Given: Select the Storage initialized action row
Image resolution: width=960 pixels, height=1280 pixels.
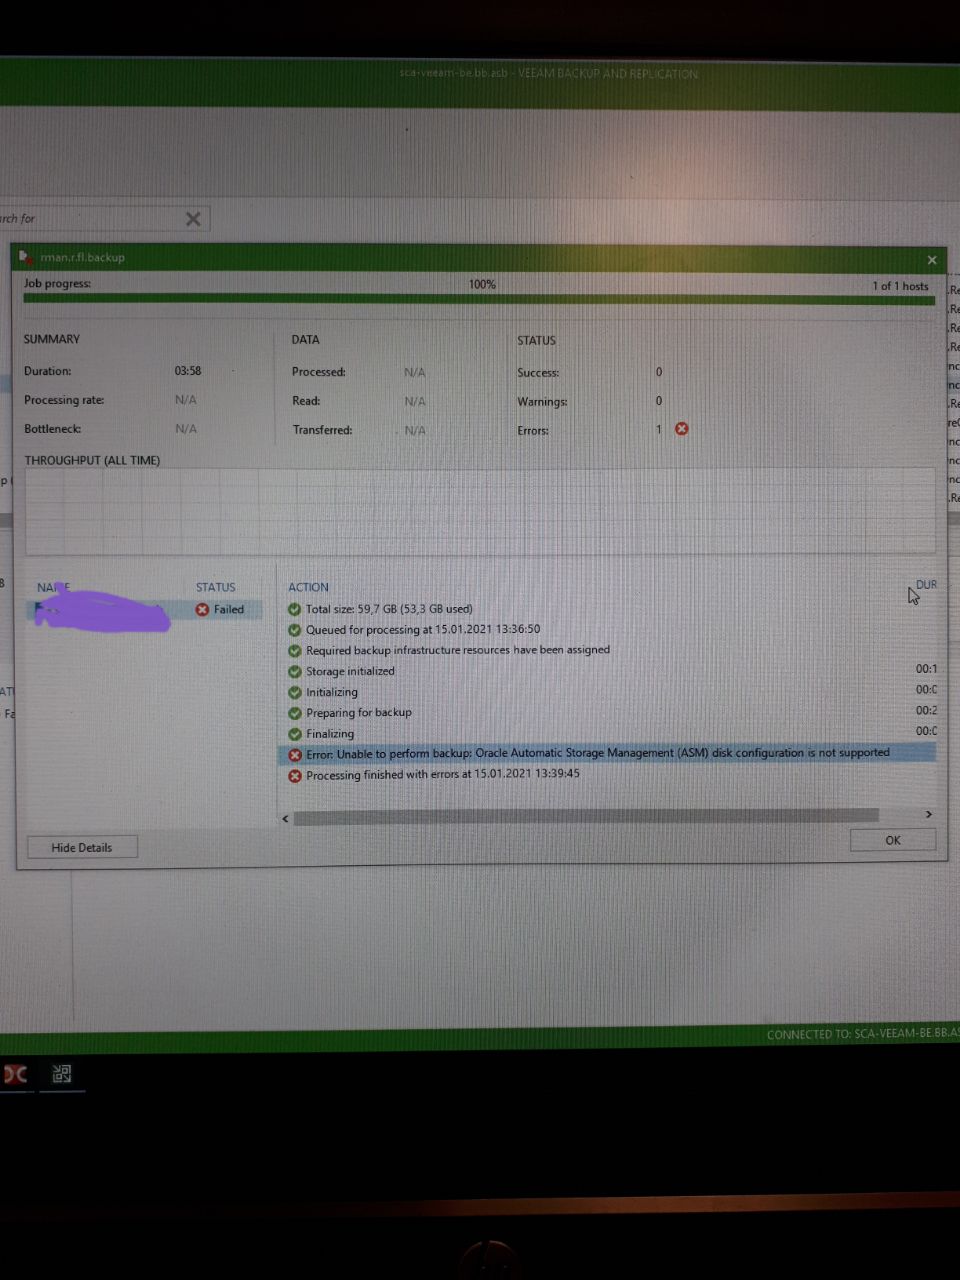Looking at the screenshot, I should tap(606, 671).
